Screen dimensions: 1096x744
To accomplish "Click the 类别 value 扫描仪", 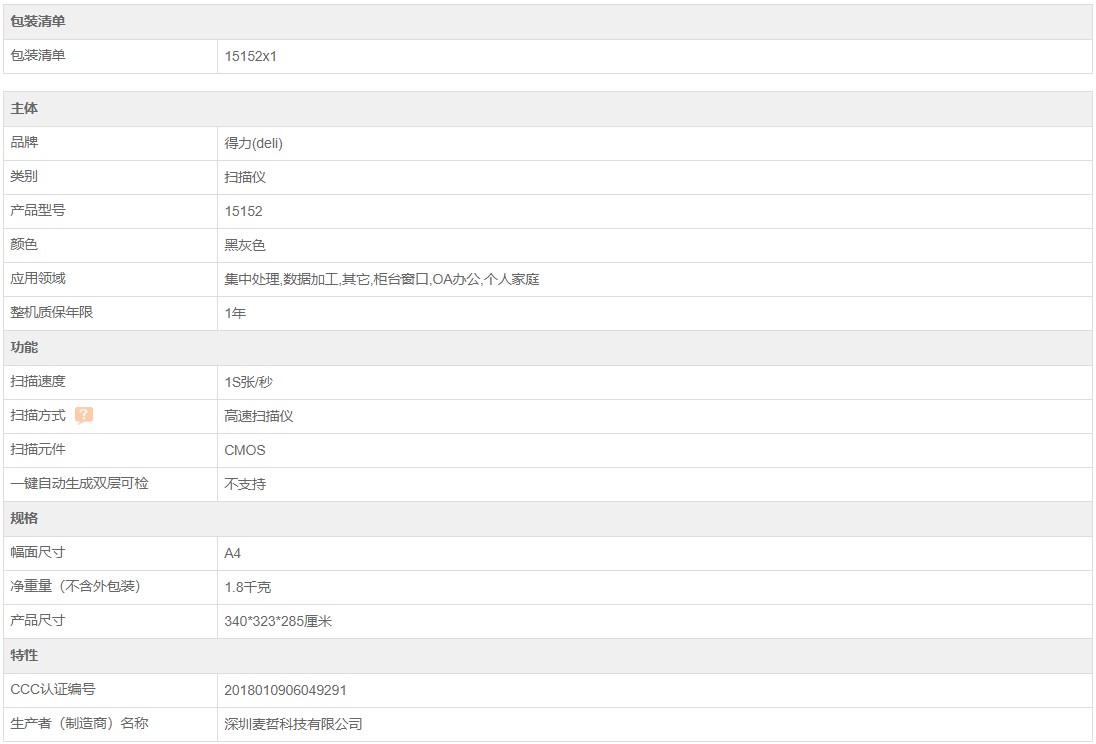I will pyautogui.click(x=245, y=177).
